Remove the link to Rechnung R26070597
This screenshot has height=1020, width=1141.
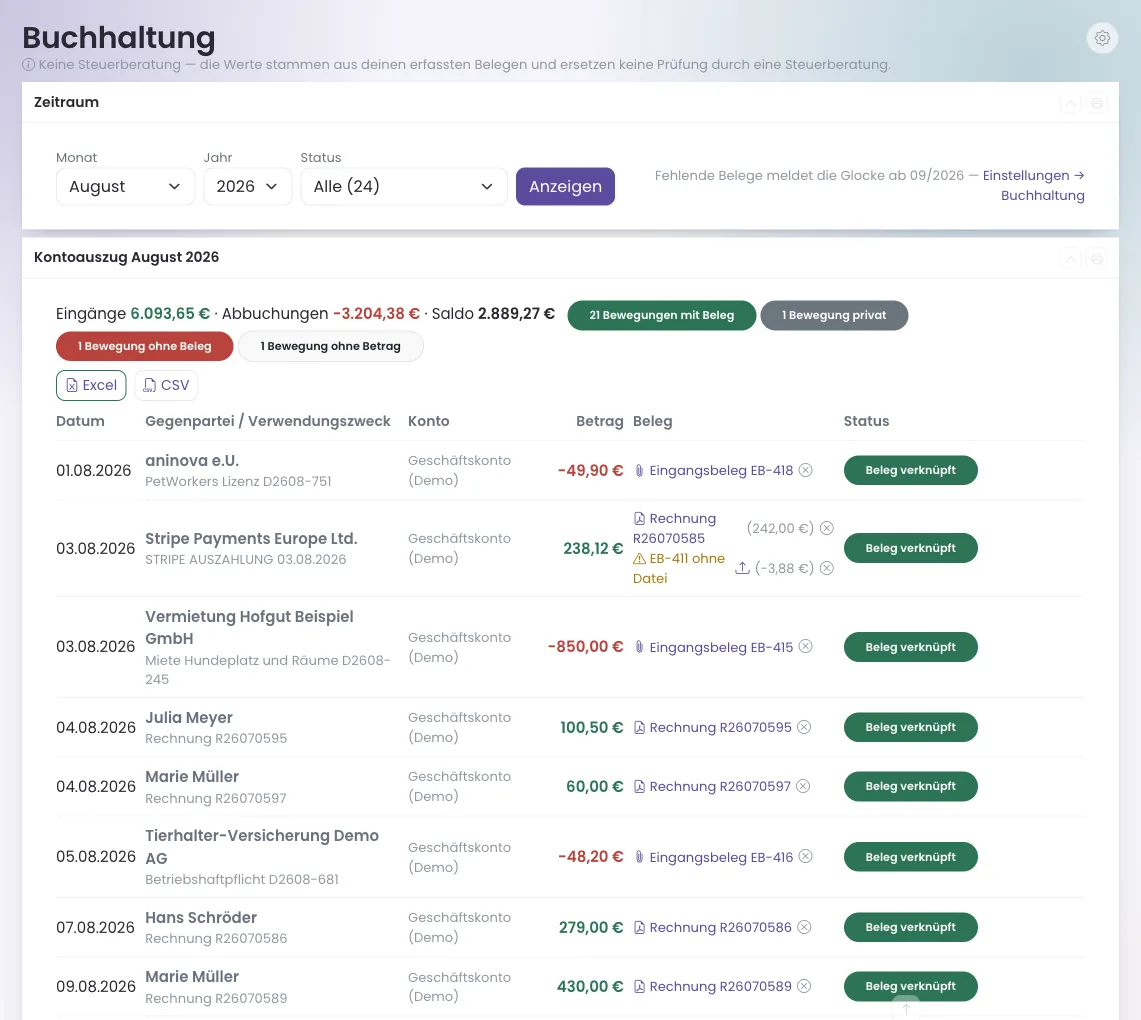(x=803, y=786)
